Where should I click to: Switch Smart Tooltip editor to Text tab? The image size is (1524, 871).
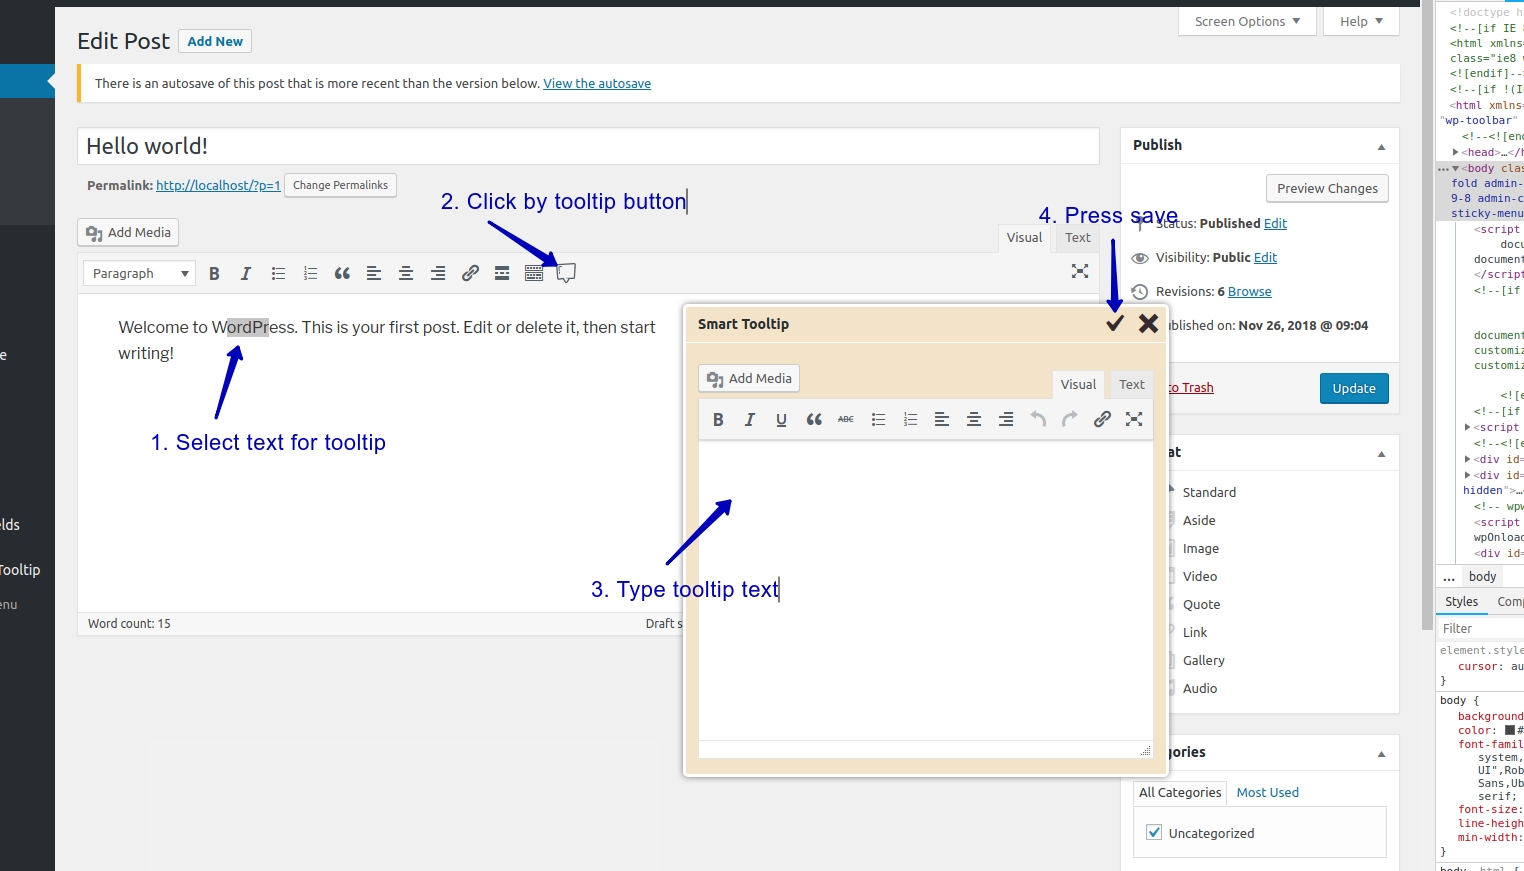coord(1132,384)
